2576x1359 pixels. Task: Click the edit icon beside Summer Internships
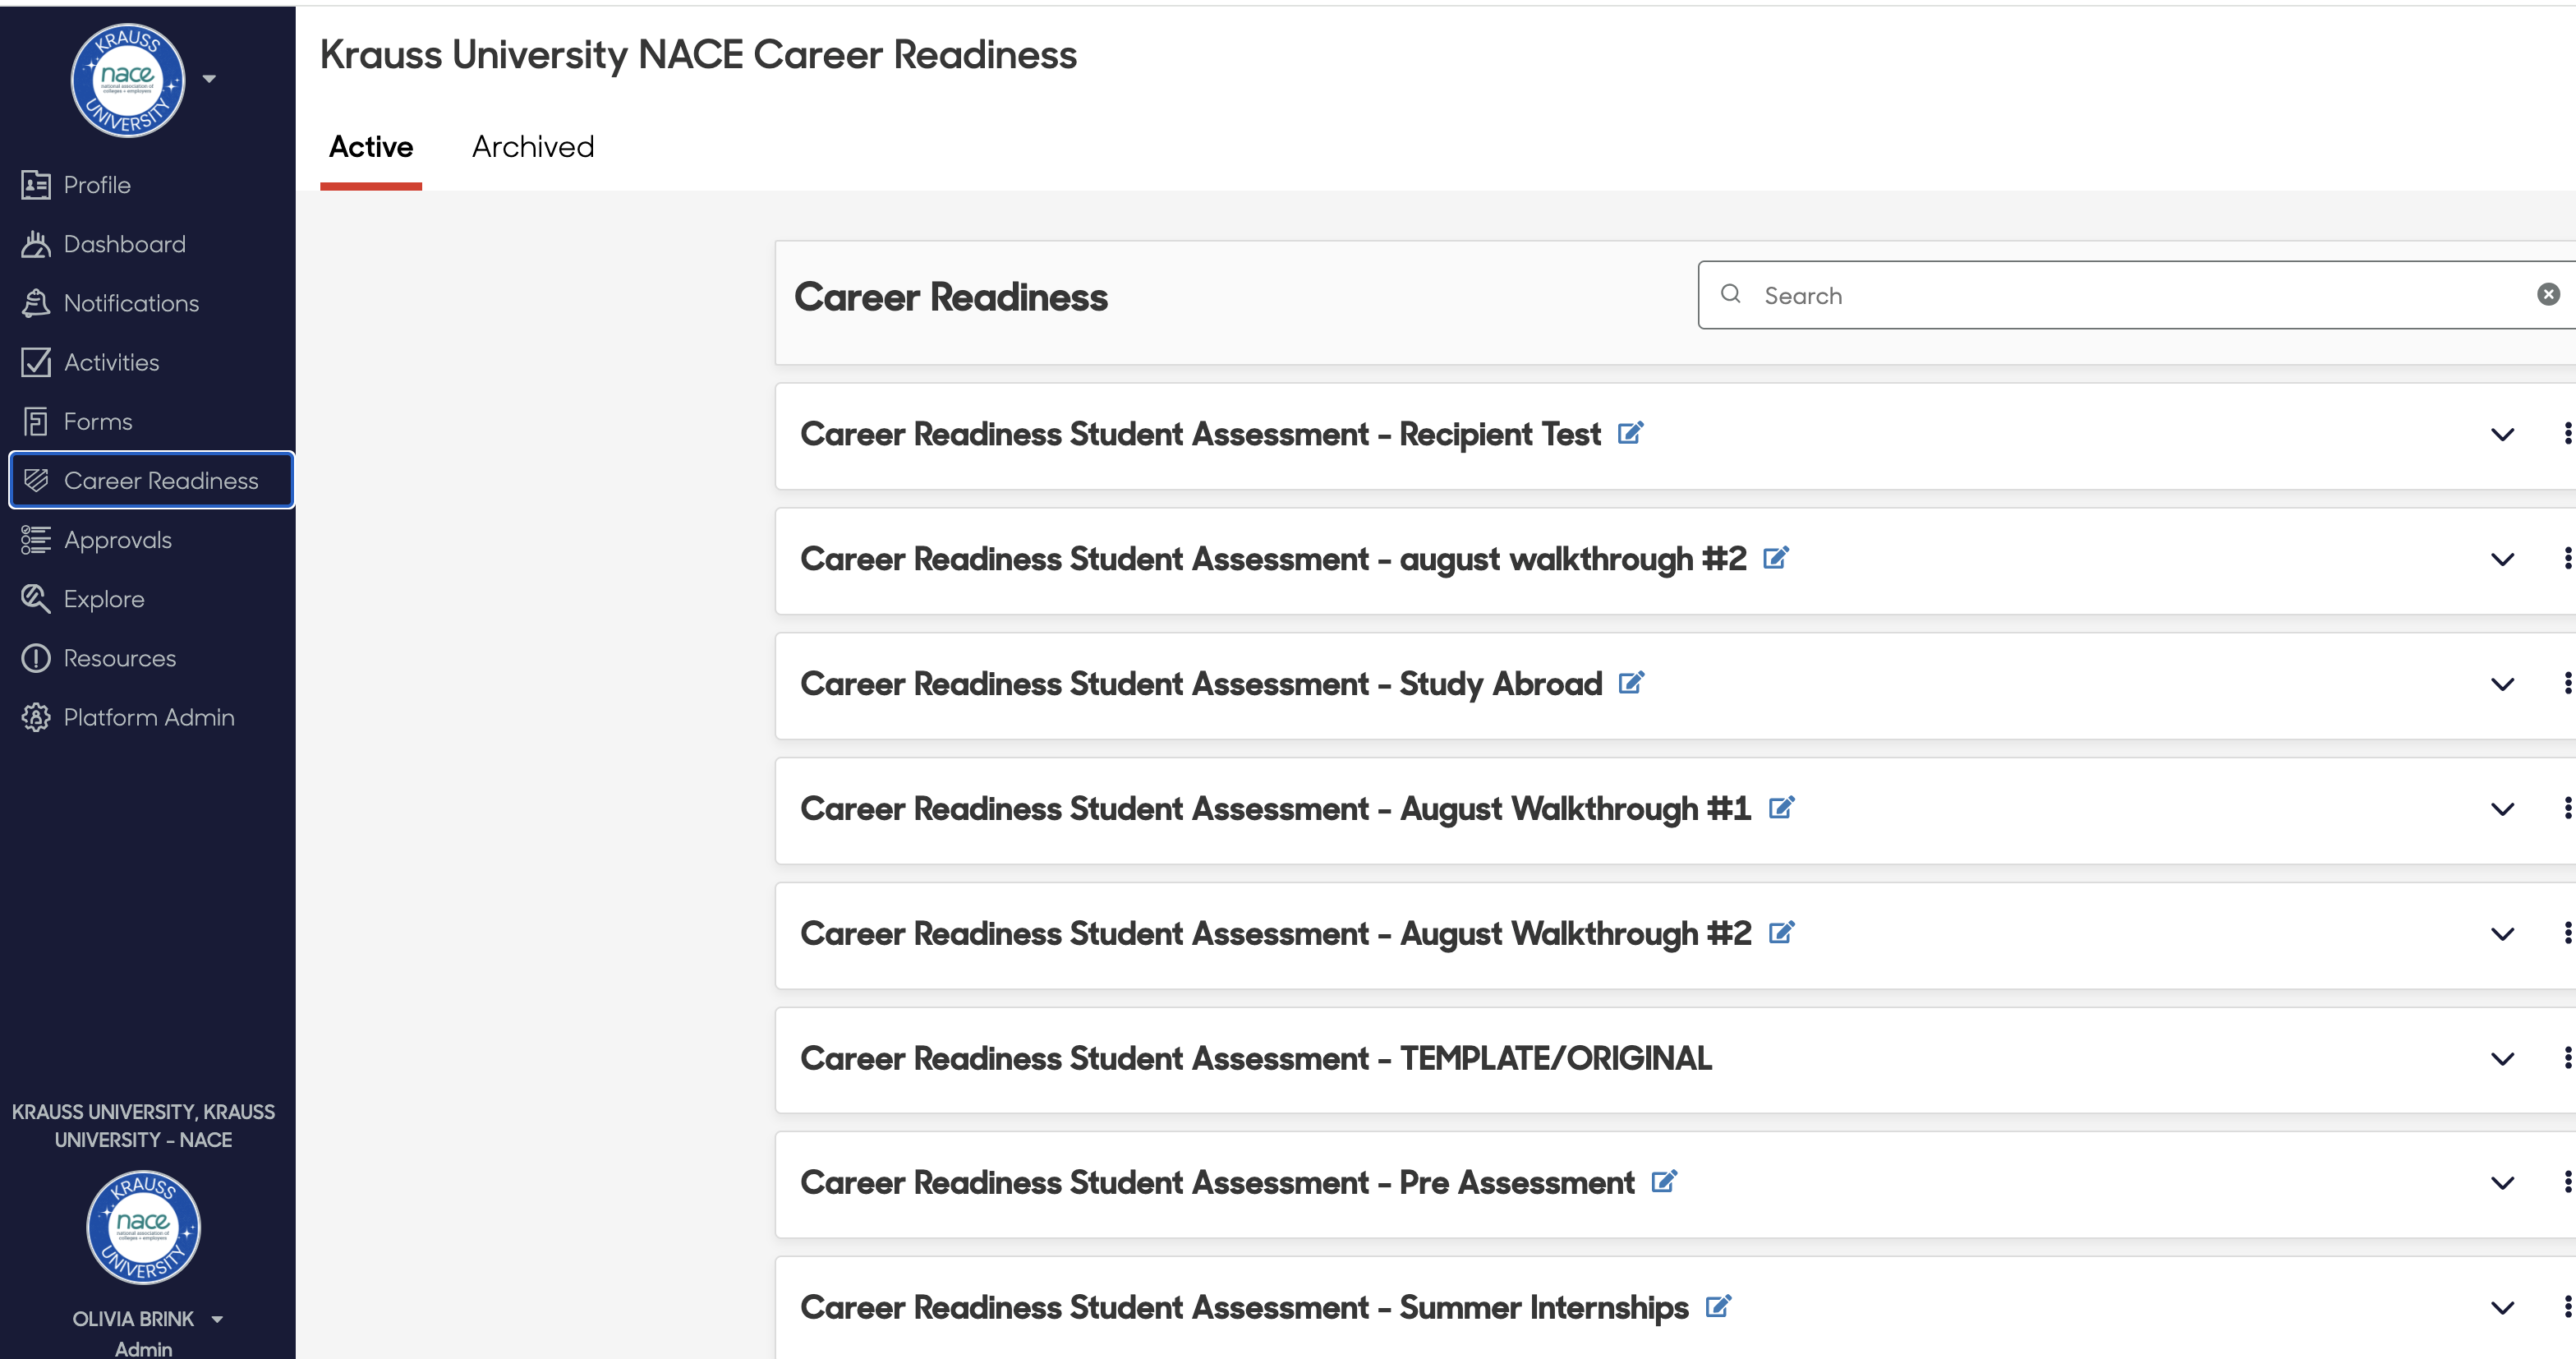click(1718, 1306)
